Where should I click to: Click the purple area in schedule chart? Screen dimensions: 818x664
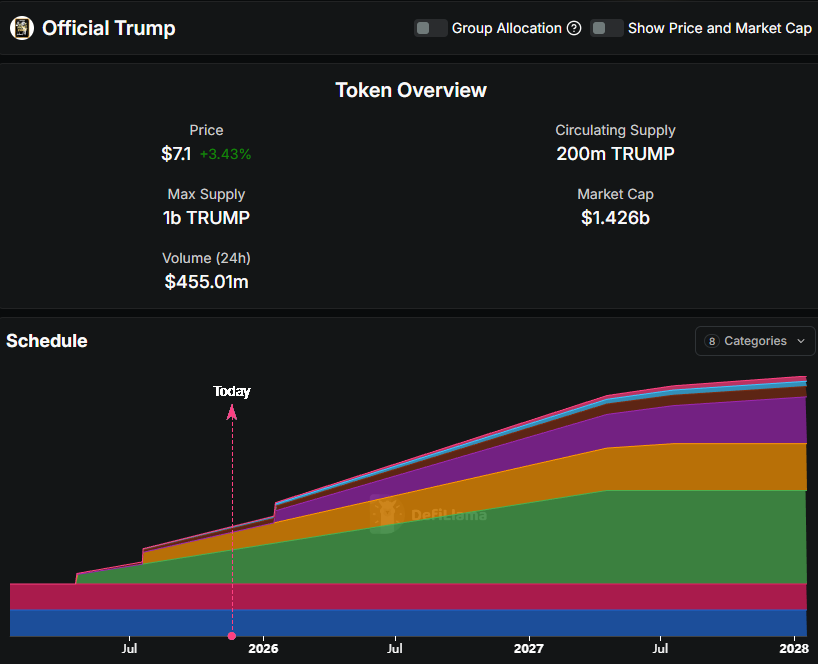click(720, 422)
